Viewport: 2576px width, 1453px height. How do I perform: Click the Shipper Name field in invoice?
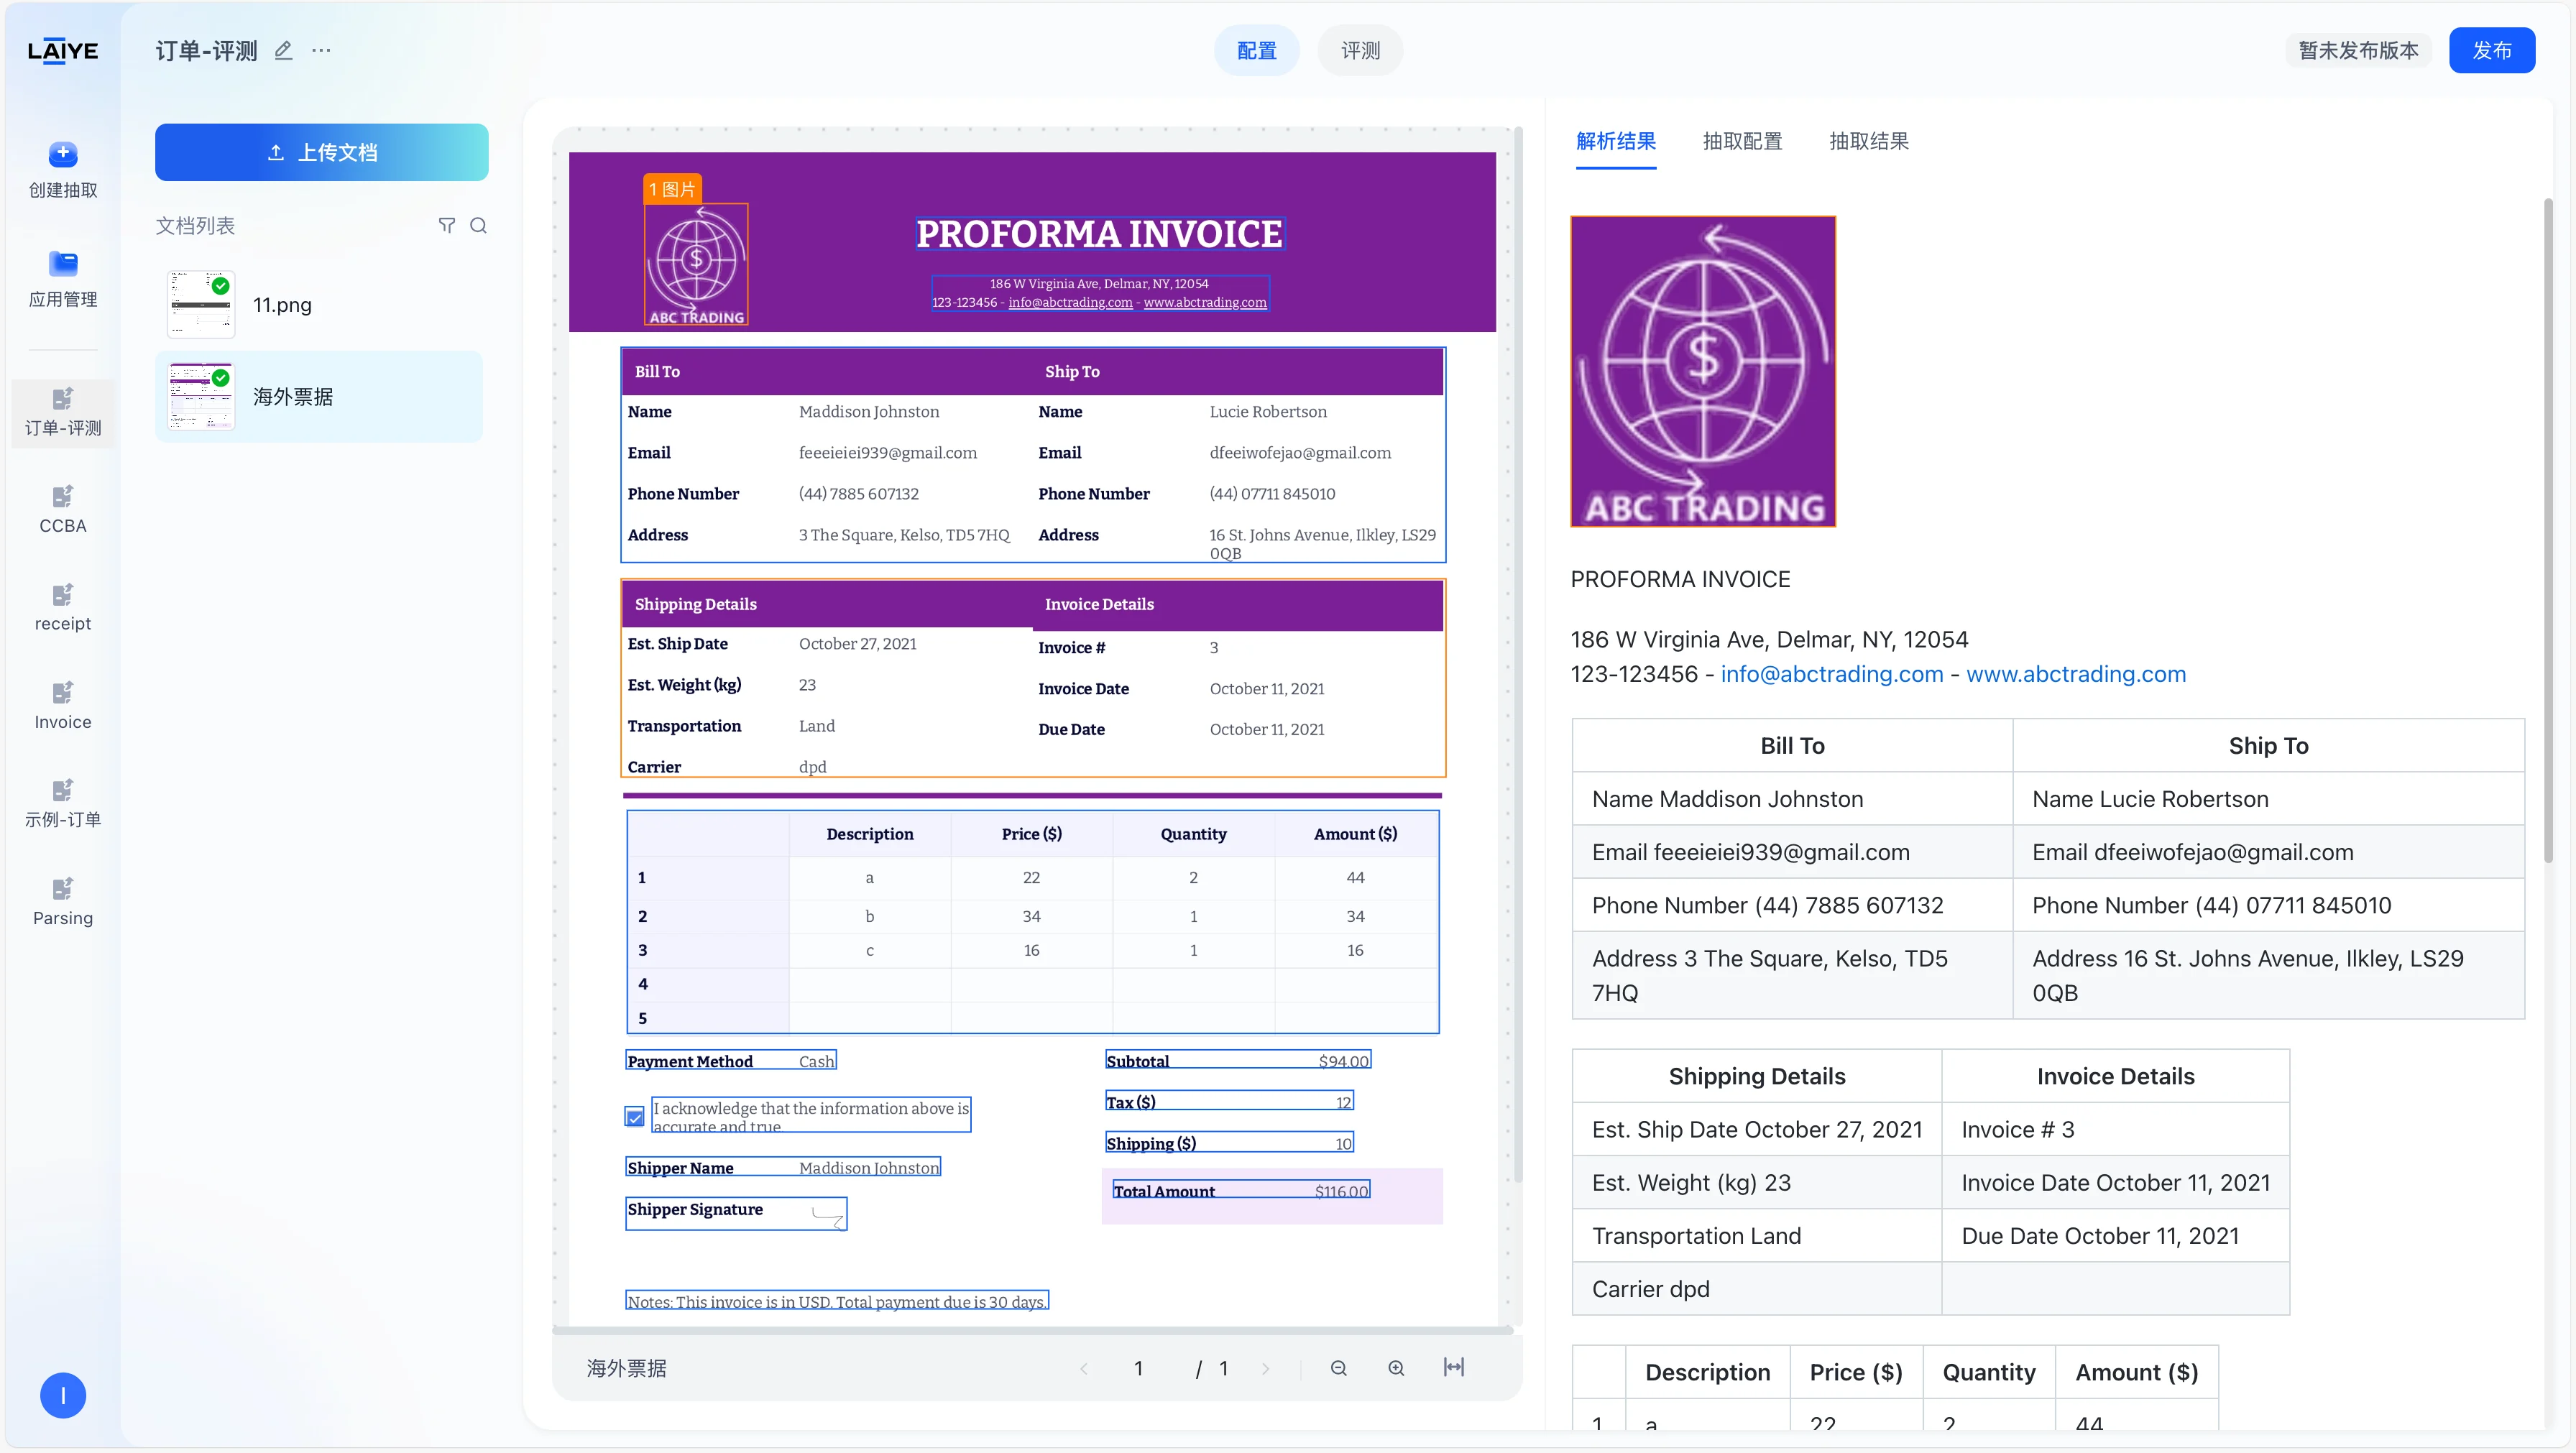pos(783,1167)
